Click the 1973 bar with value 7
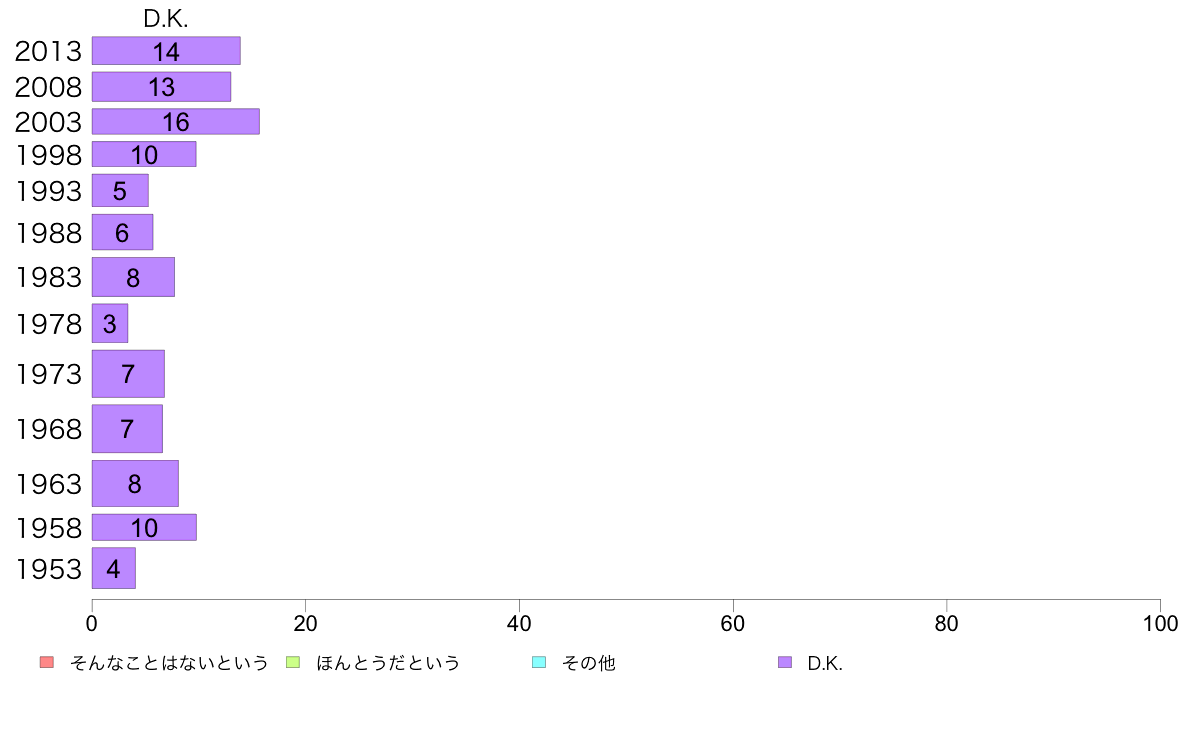Image resolution: width=1188 pixels, height=736 pixels. 128,374
